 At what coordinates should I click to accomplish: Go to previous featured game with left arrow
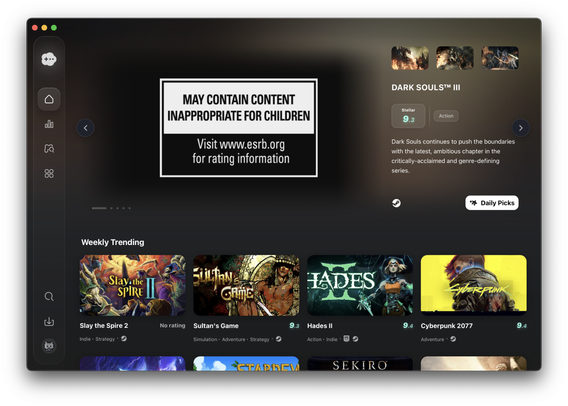coord(85,128)
